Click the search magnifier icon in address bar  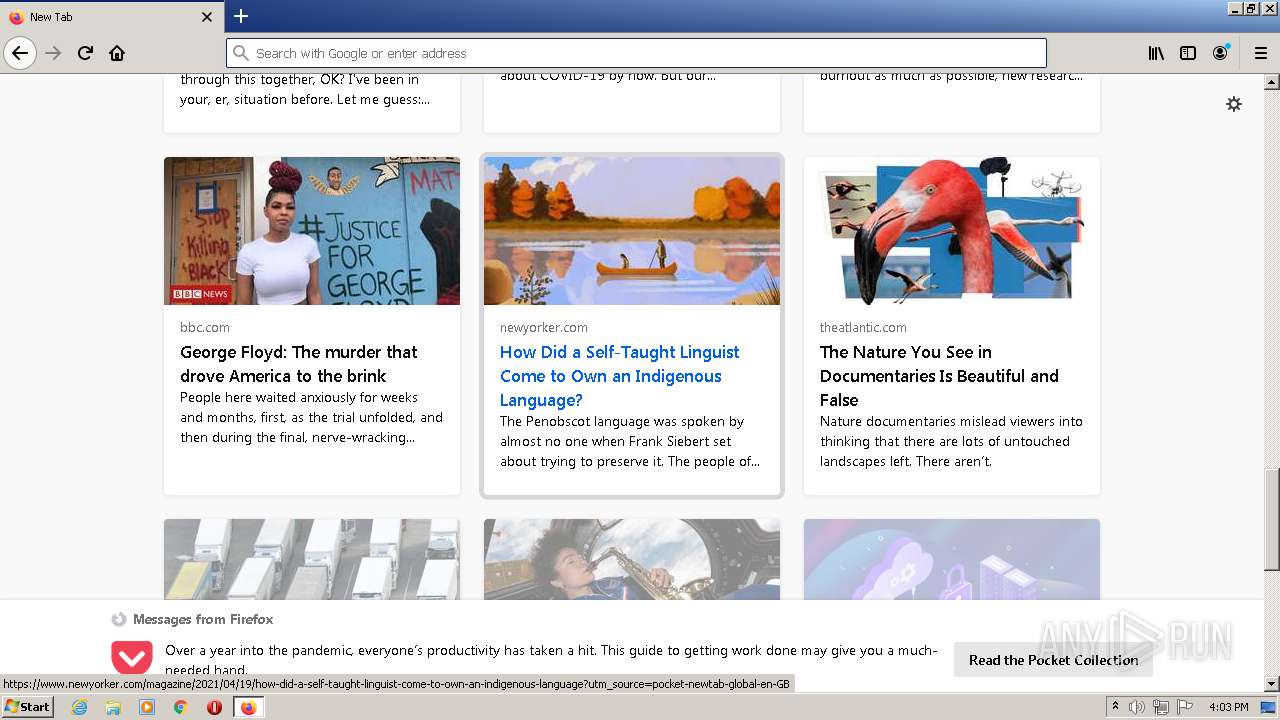pyautogui.click(x=241, y=53)
